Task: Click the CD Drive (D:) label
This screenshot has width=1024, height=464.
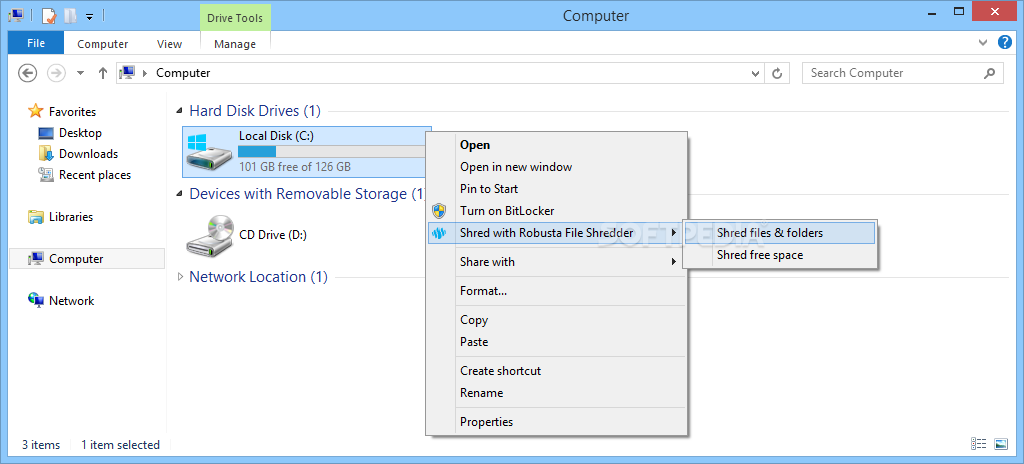Action: tap(273, 235)
